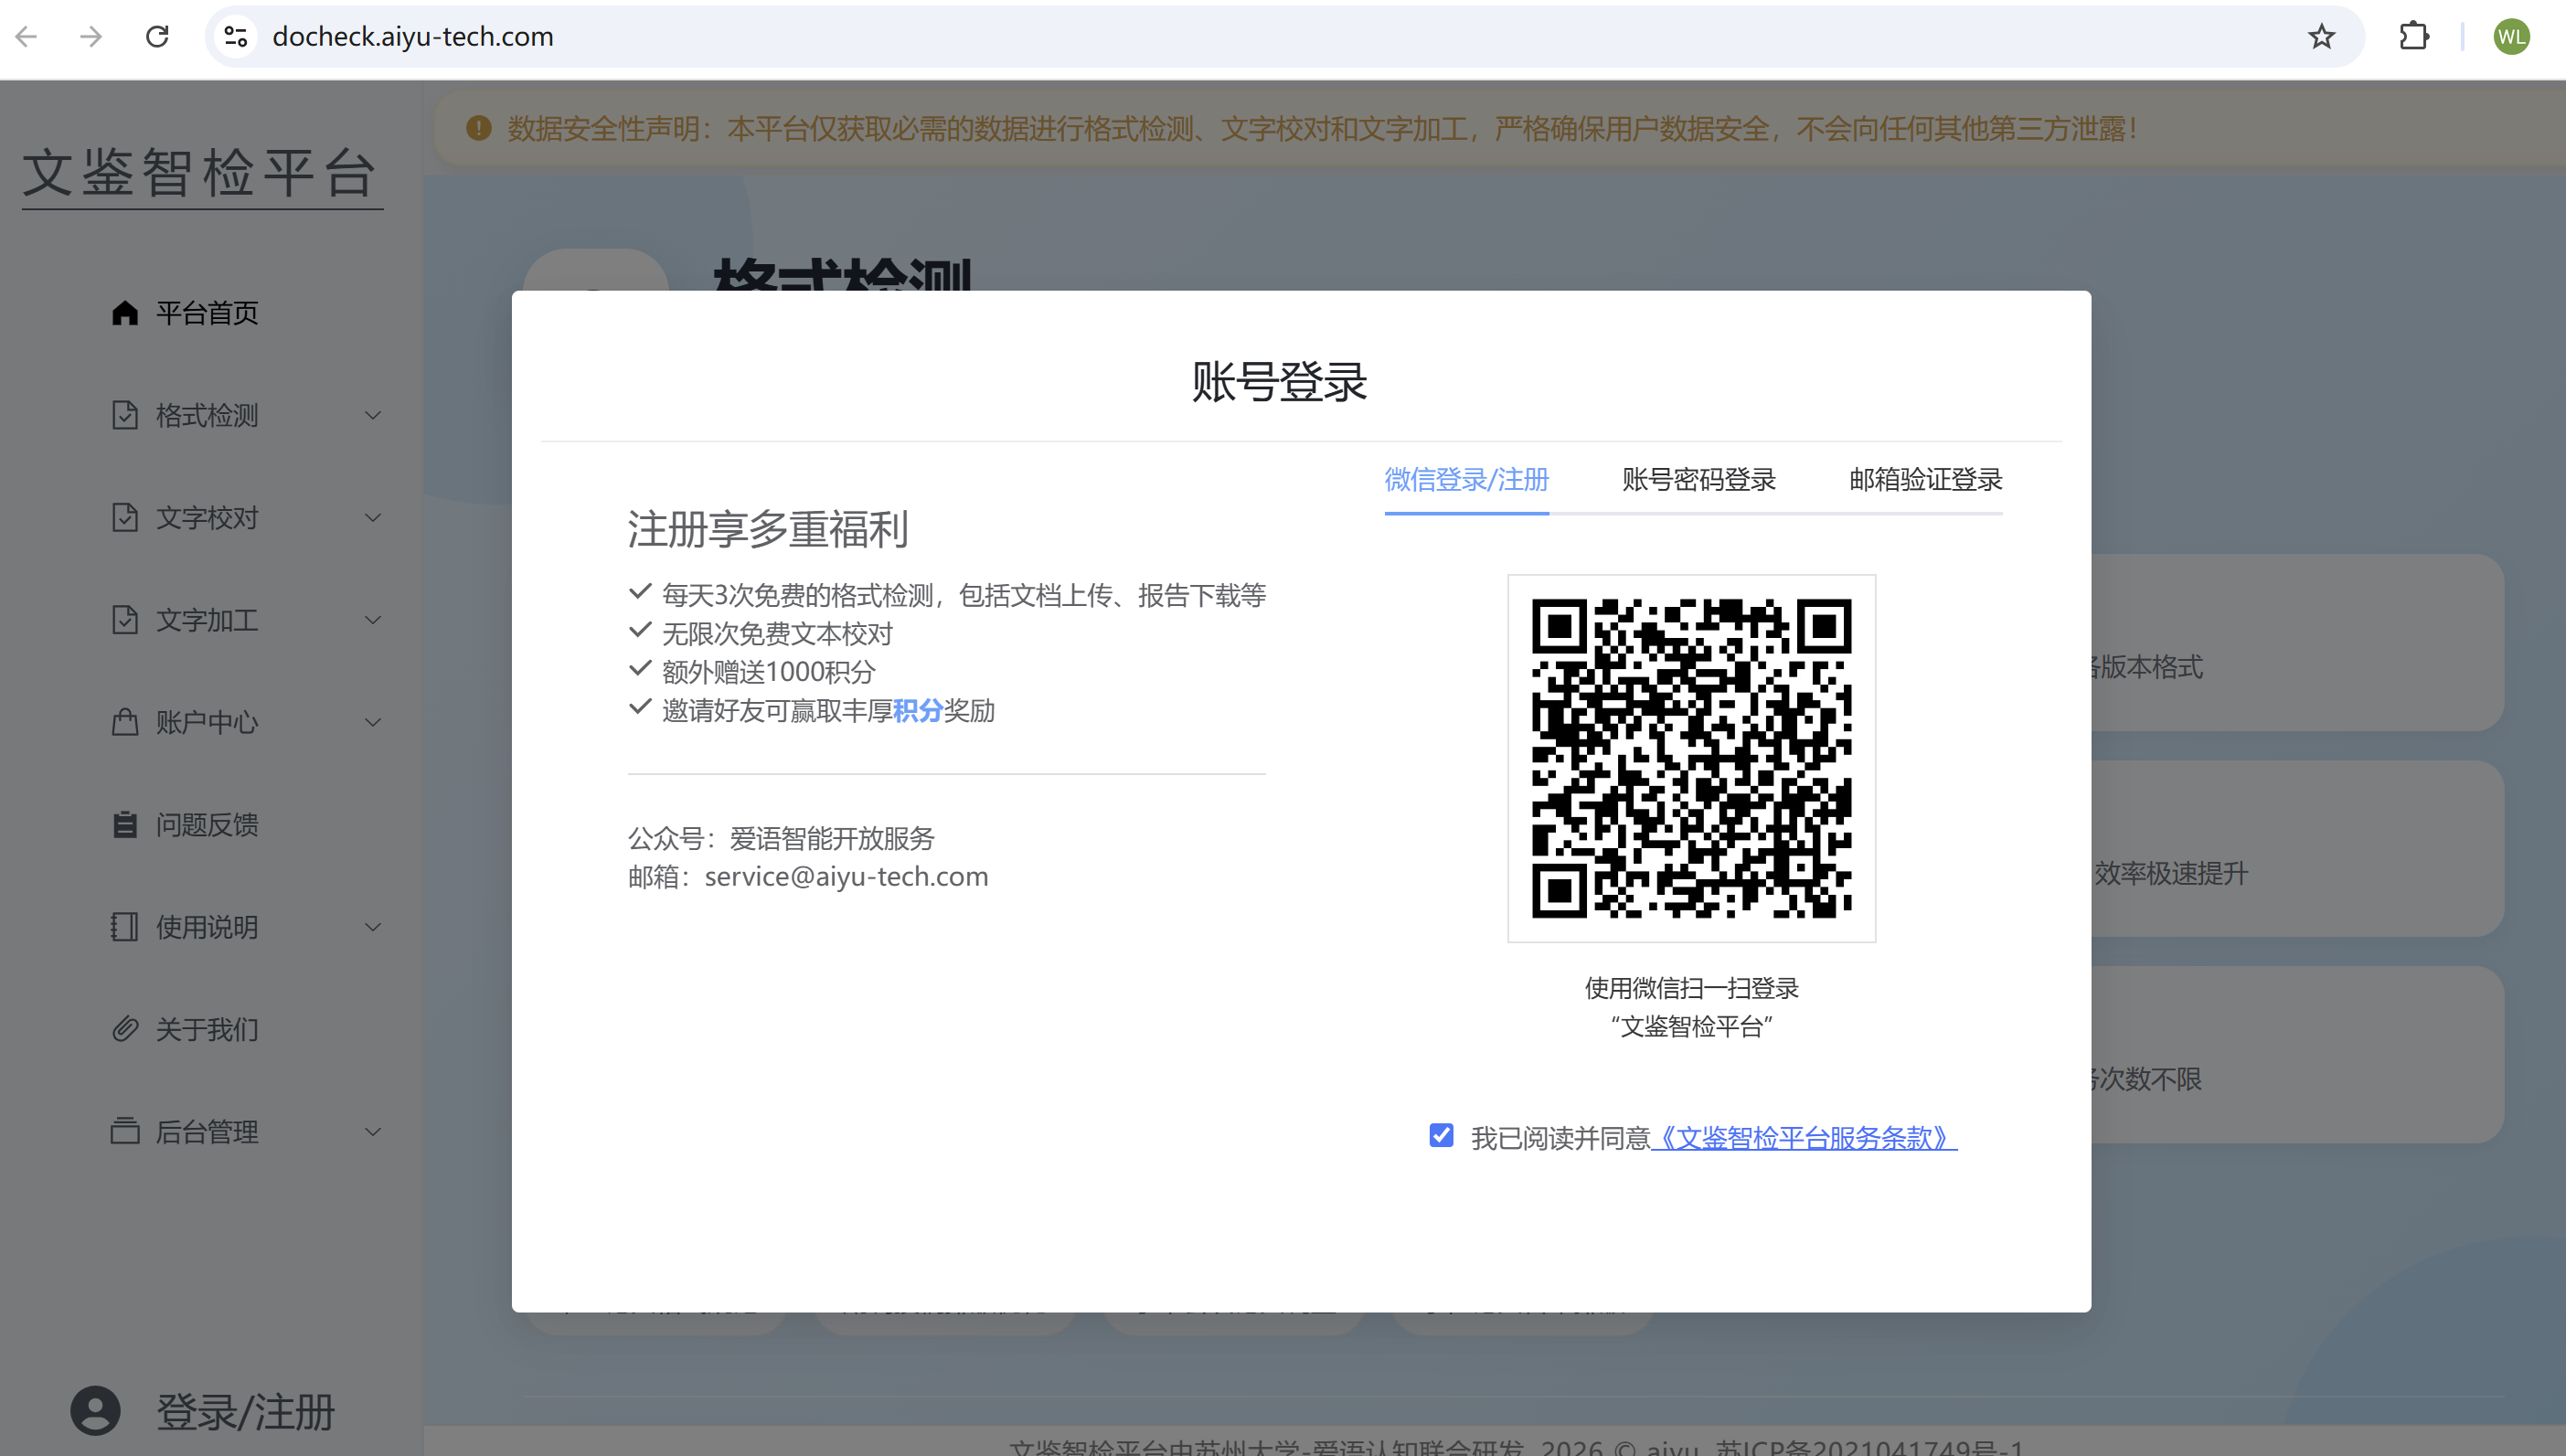Expand the 使用说明 menu arrow
The height and width of the screenshot is (1456, 2566).
point(373,927)
